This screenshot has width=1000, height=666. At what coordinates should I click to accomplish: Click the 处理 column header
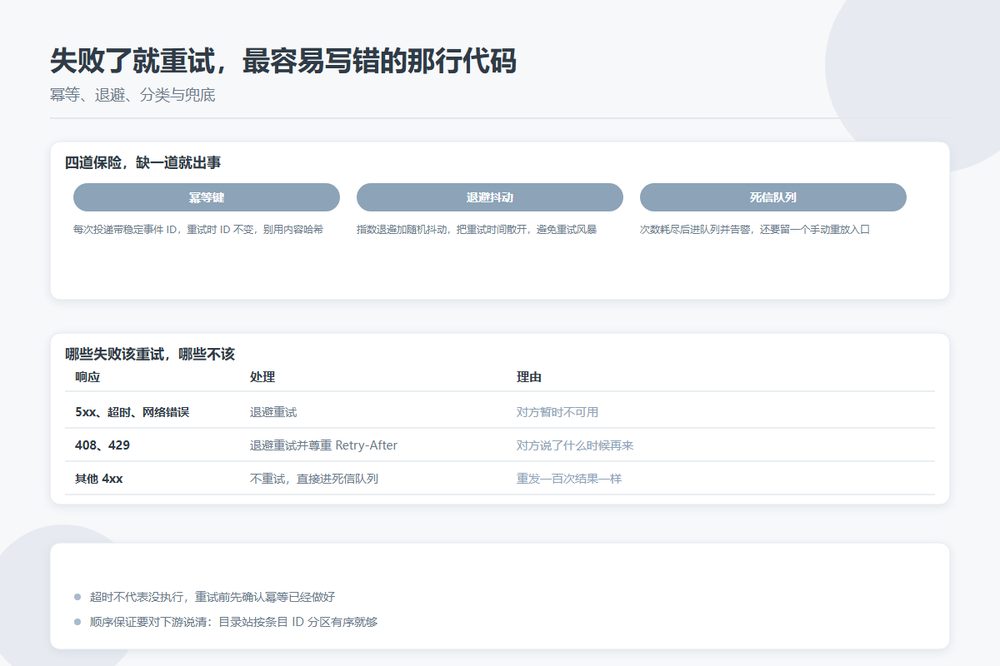pyautogui.click(x=262, y=377)
